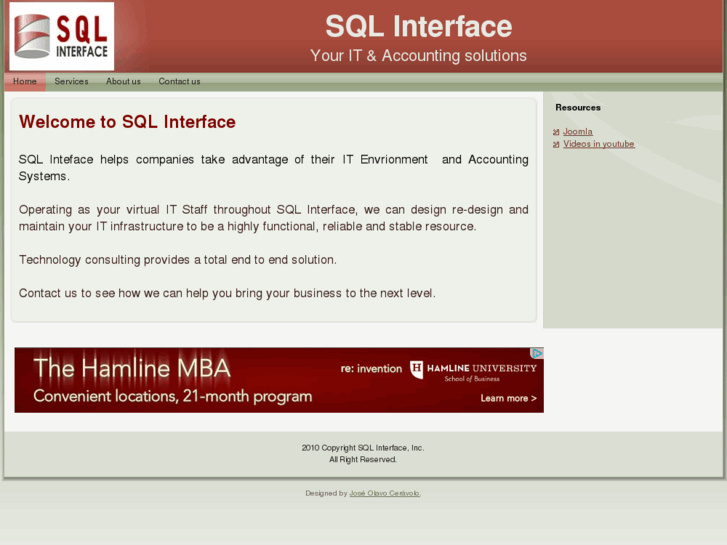
Task: Click the 'SQL Inteface helps companies' paragraph
Action: click(x=274, y=168)
